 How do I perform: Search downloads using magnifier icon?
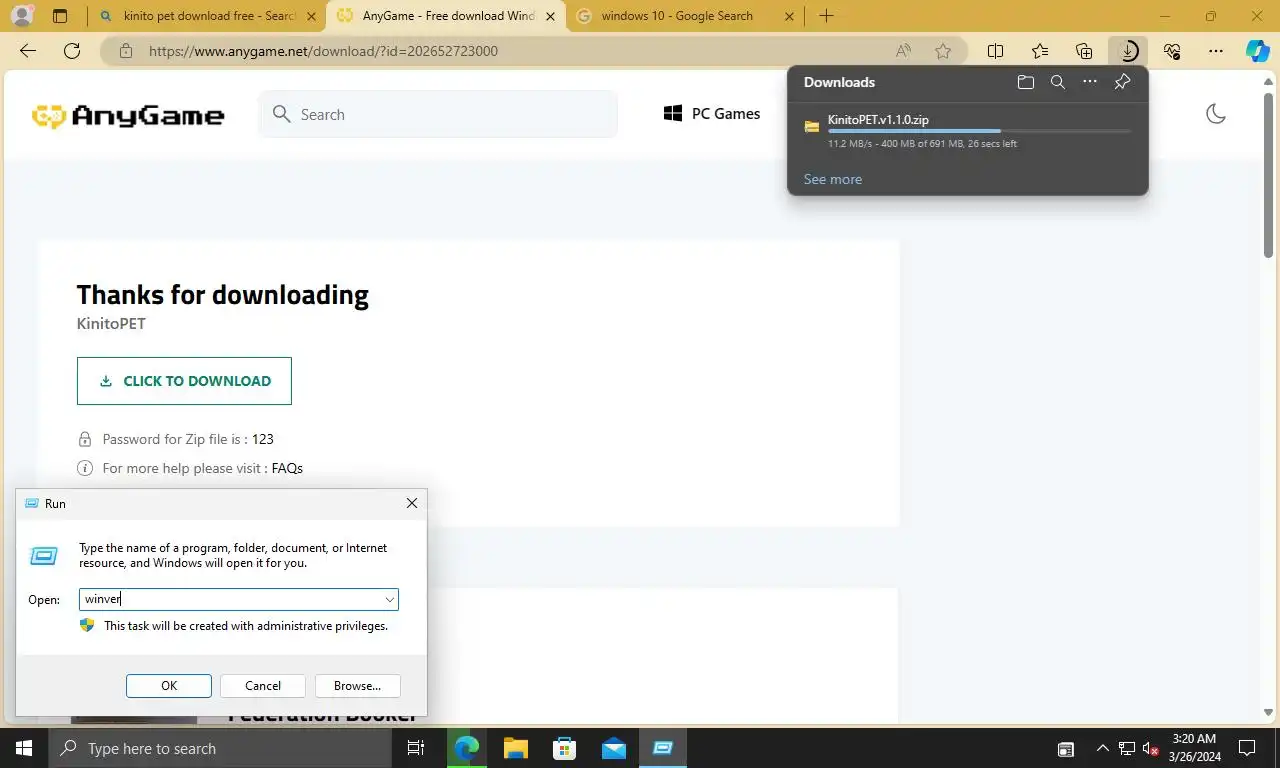click(x=1058, y=83)
